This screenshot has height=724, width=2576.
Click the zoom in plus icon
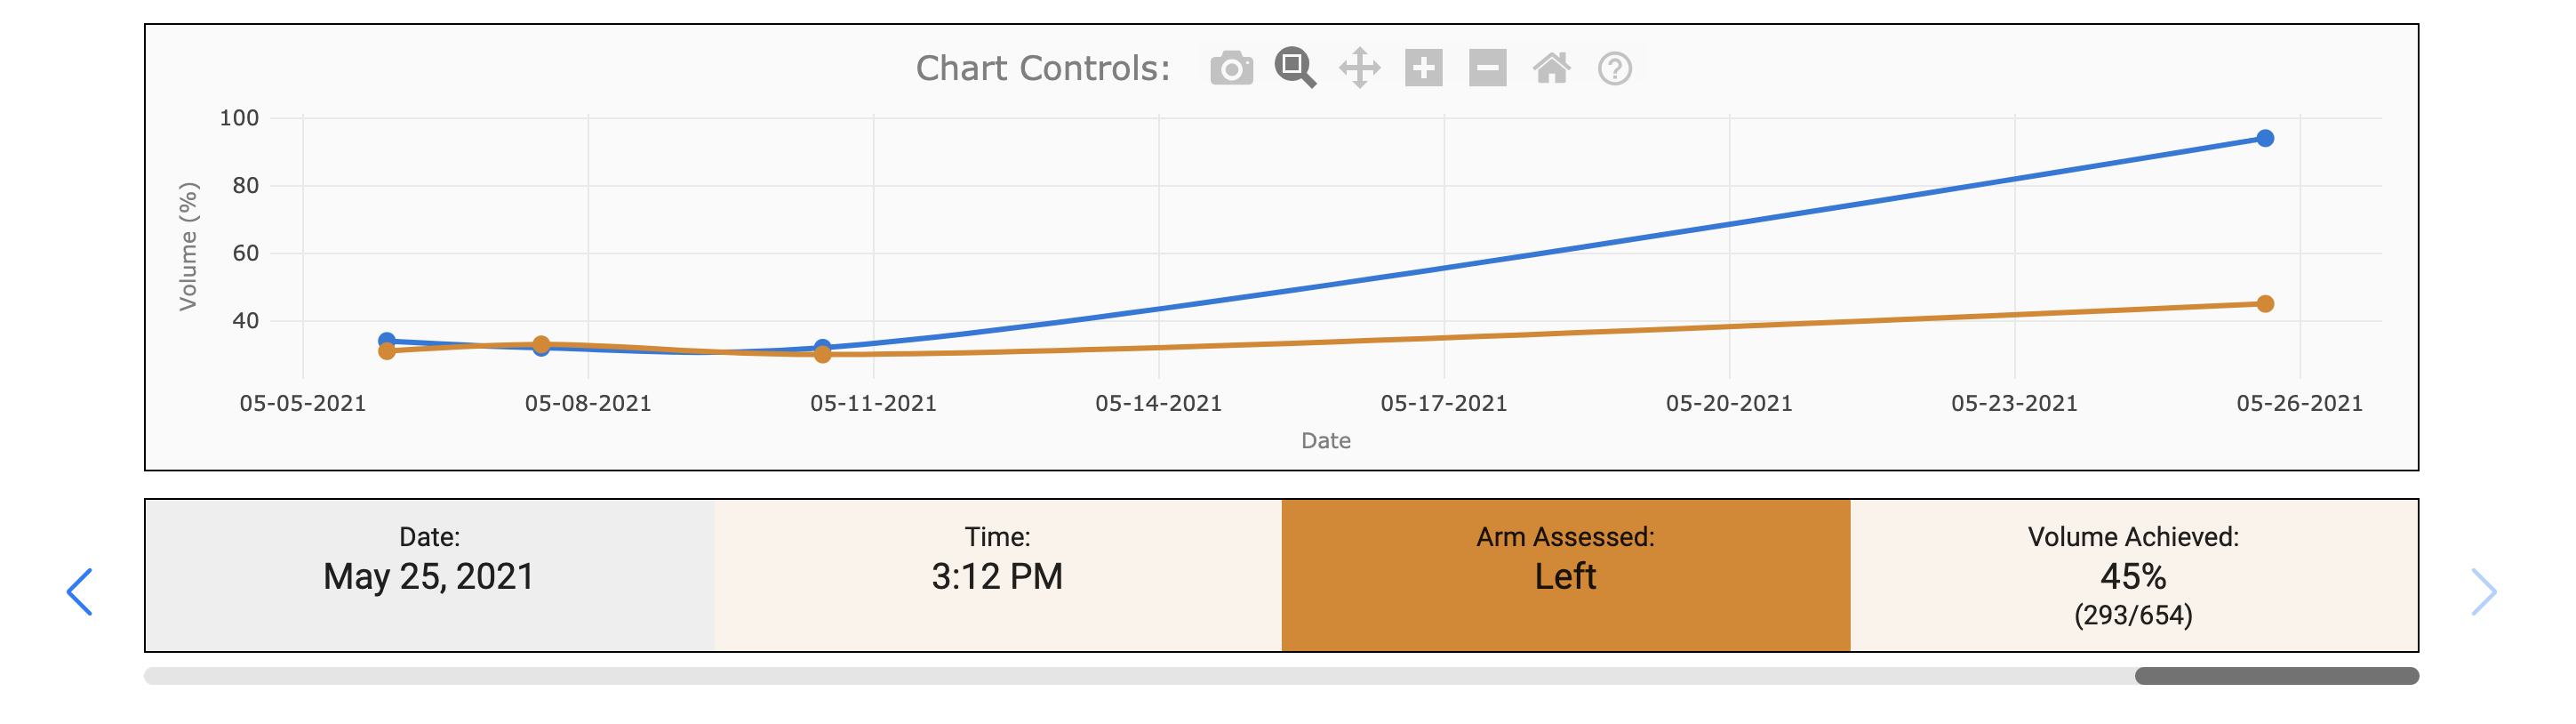[1423, 68]
